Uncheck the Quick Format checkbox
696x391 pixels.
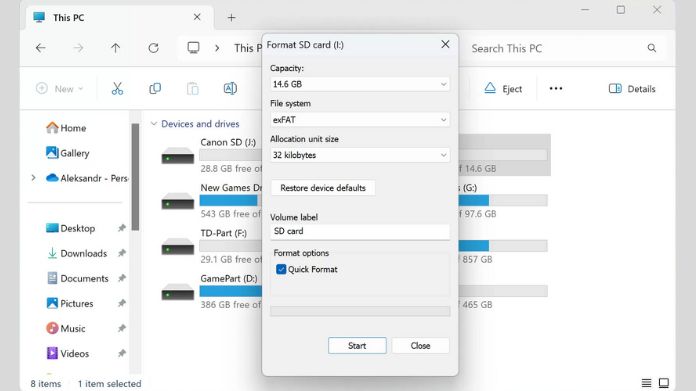pos(281,269)
